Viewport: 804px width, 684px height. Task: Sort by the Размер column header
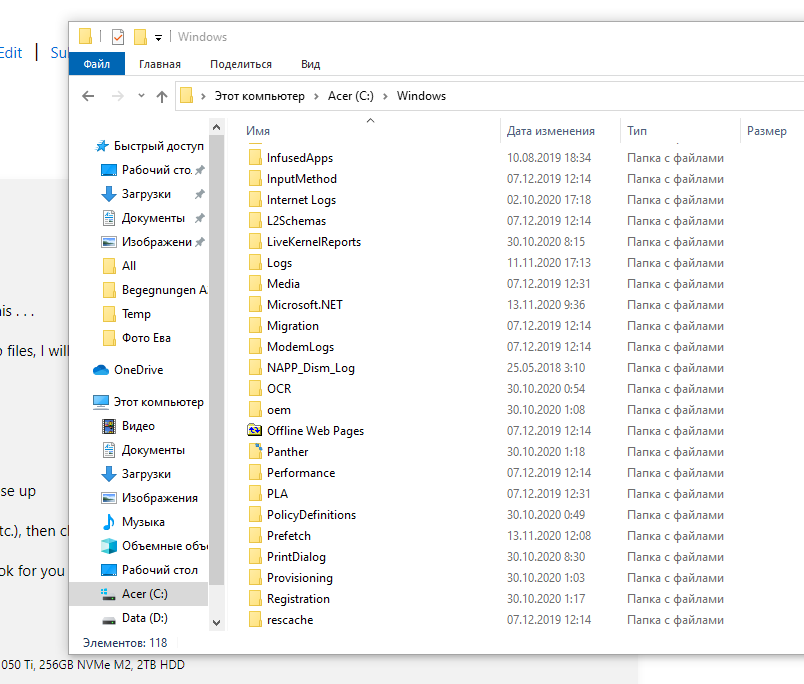tap(767, 131)
